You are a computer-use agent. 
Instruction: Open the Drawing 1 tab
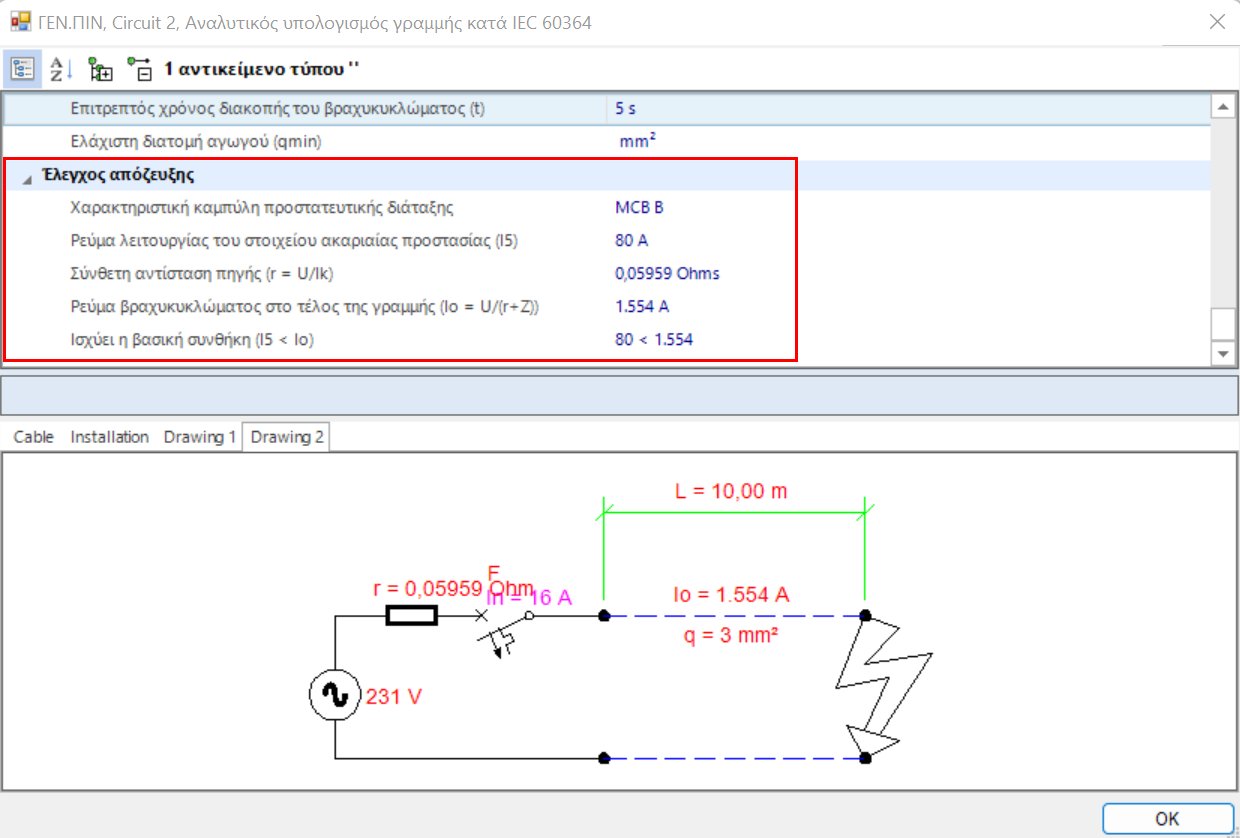tap(200, 436)
